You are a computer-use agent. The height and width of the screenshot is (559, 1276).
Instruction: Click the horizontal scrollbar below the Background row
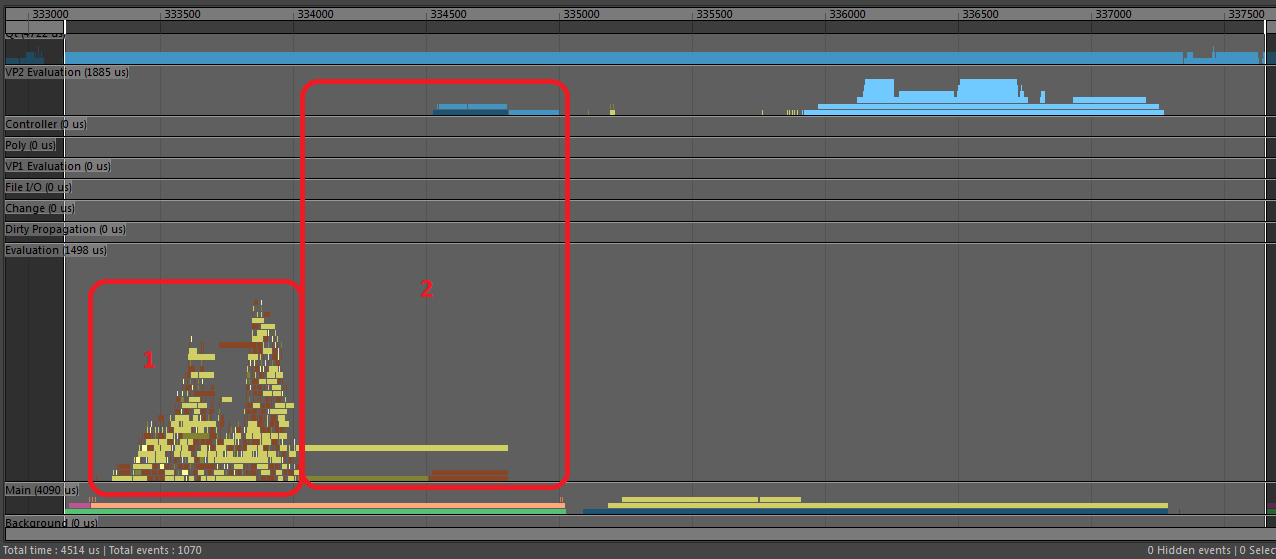pos(638,535)
